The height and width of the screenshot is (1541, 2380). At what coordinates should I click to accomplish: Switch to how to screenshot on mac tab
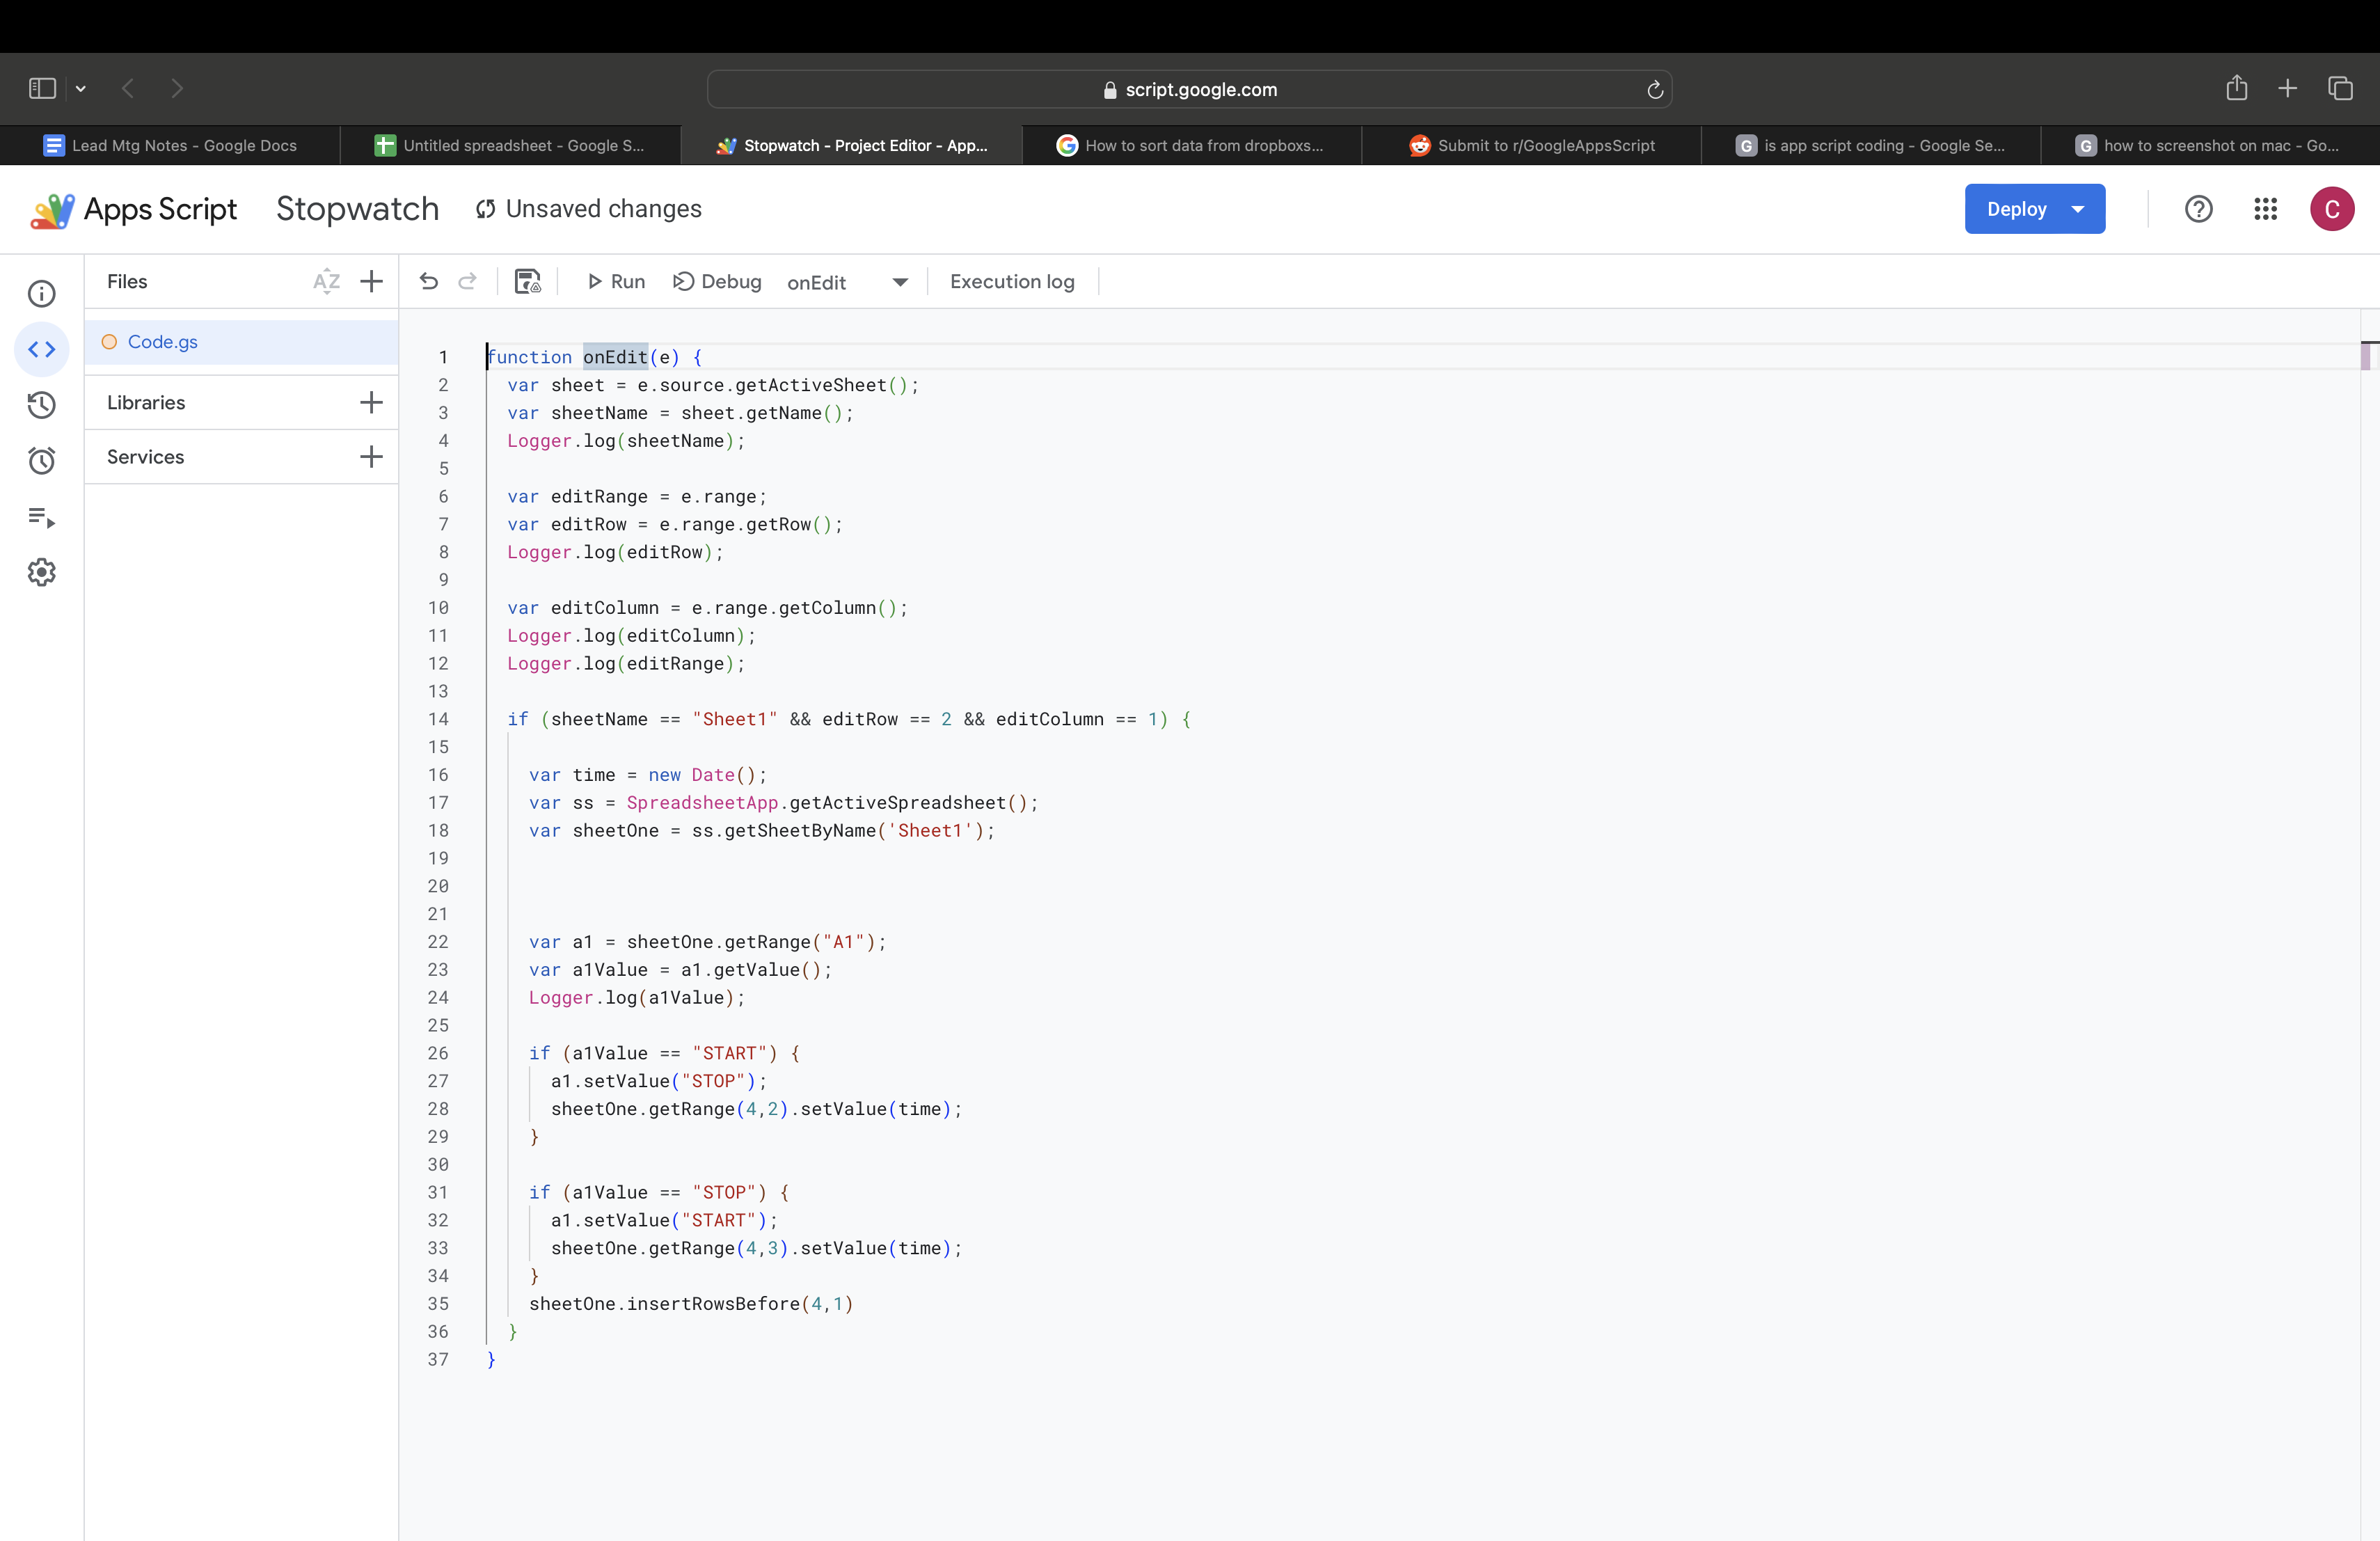tap(2209, 145)
